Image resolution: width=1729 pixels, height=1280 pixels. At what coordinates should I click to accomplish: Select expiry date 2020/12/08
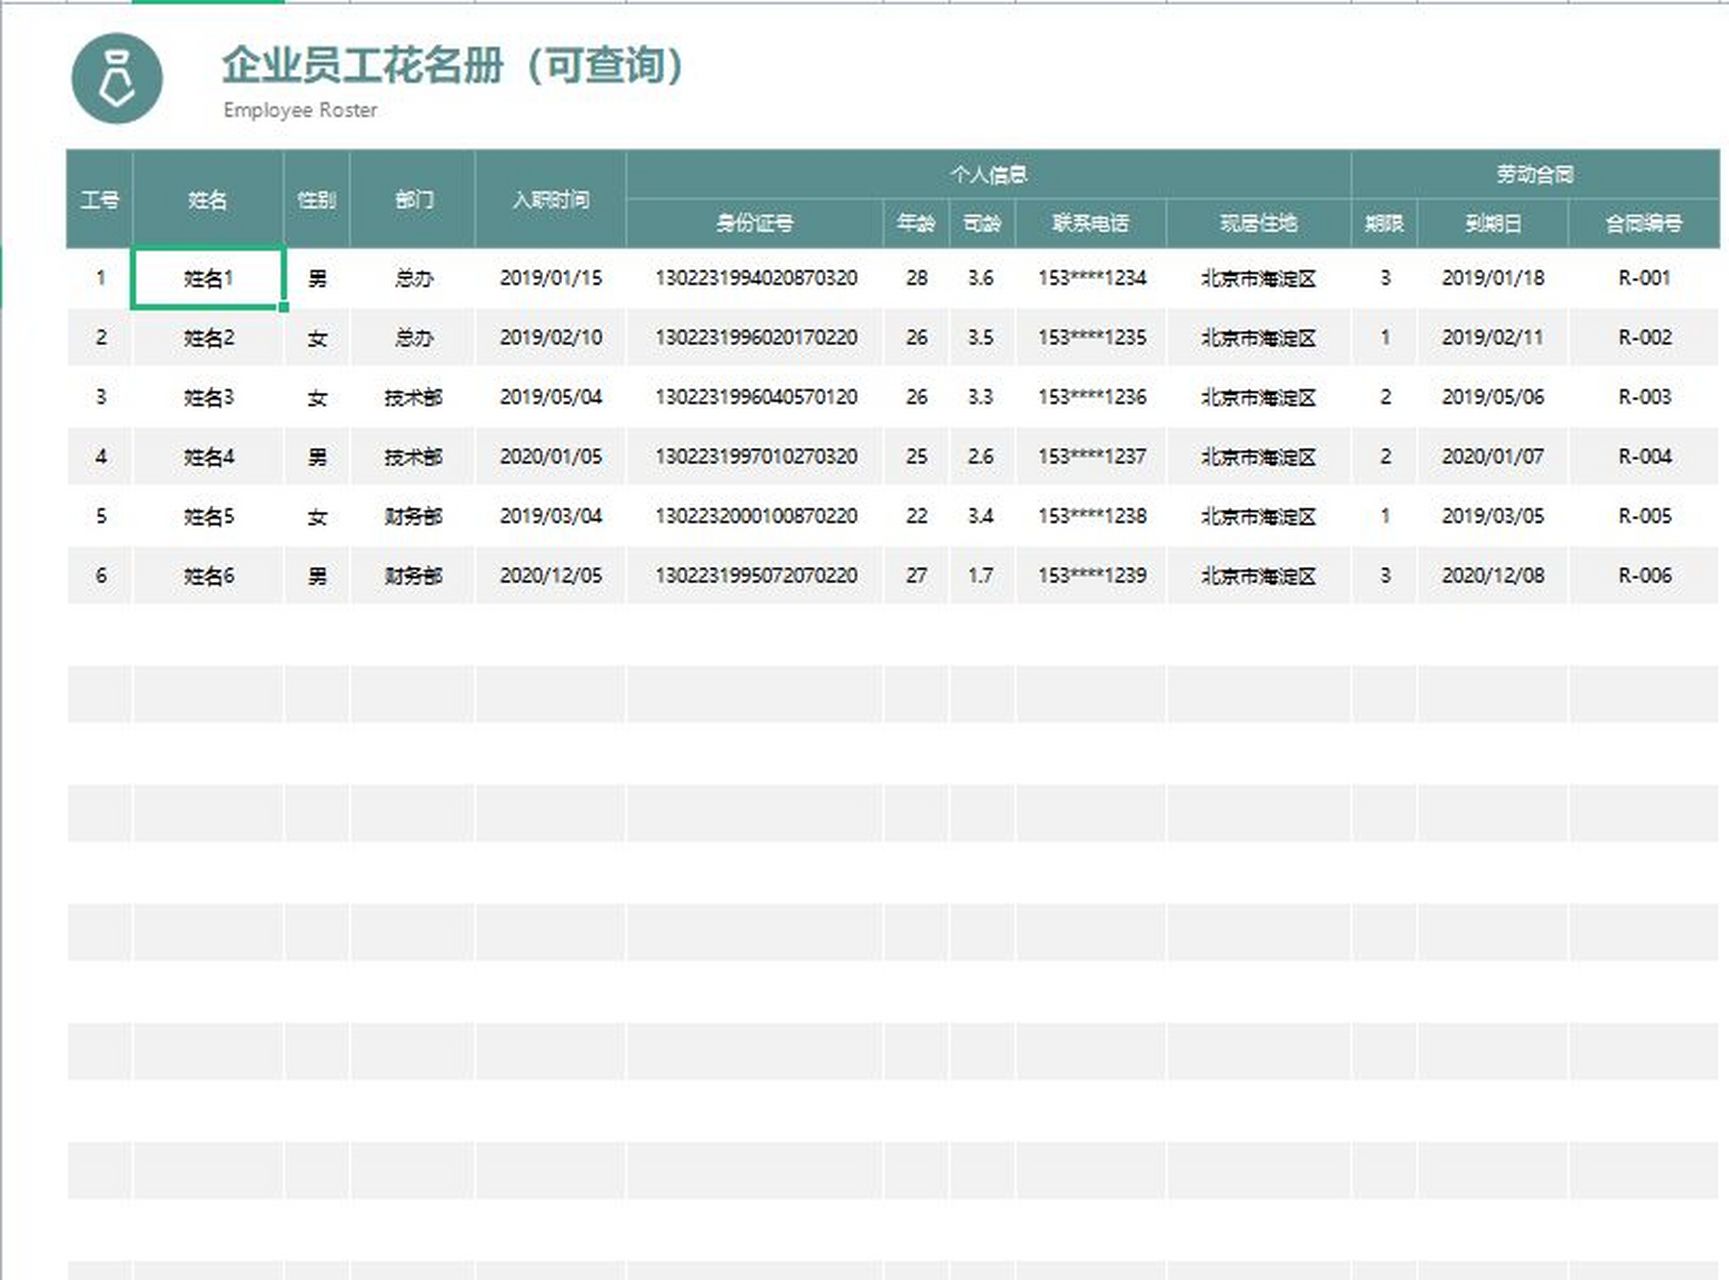[x=1493, y=576]
